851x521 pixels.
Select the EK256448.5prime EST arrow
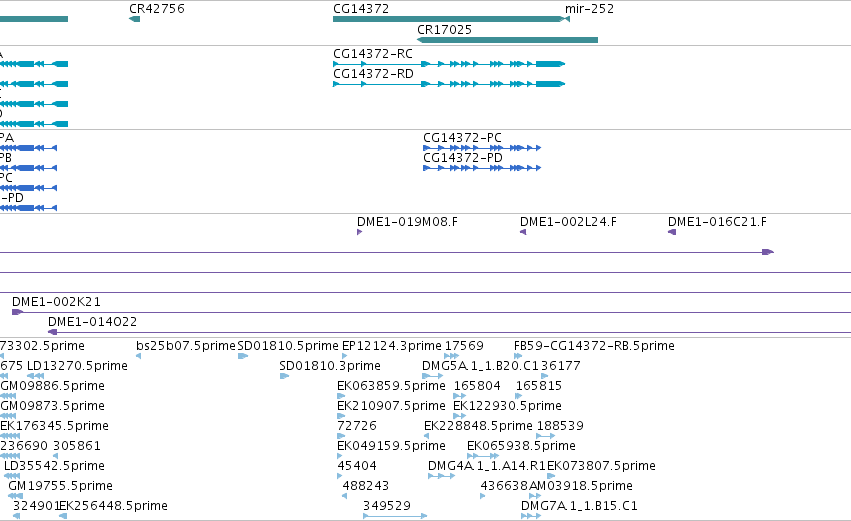63,516
